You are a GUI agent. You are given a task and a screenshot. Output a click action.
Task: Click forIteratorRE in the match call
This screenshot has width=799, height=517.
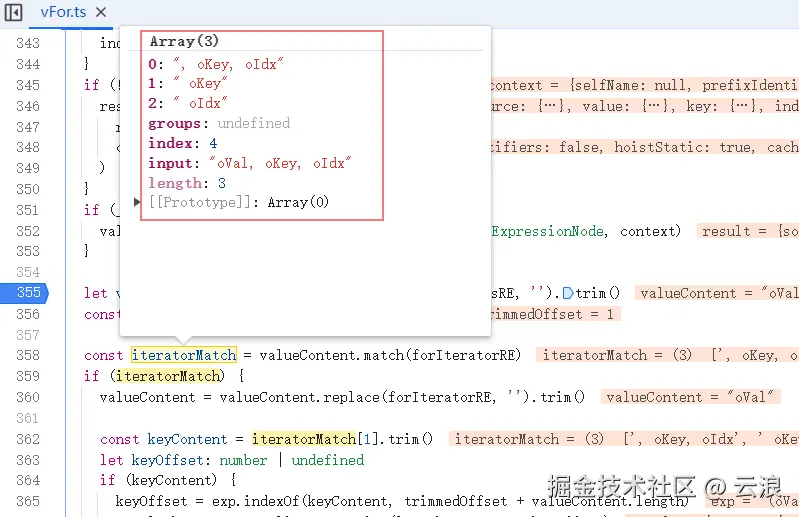pyautogui.click(x=463, y=355)
